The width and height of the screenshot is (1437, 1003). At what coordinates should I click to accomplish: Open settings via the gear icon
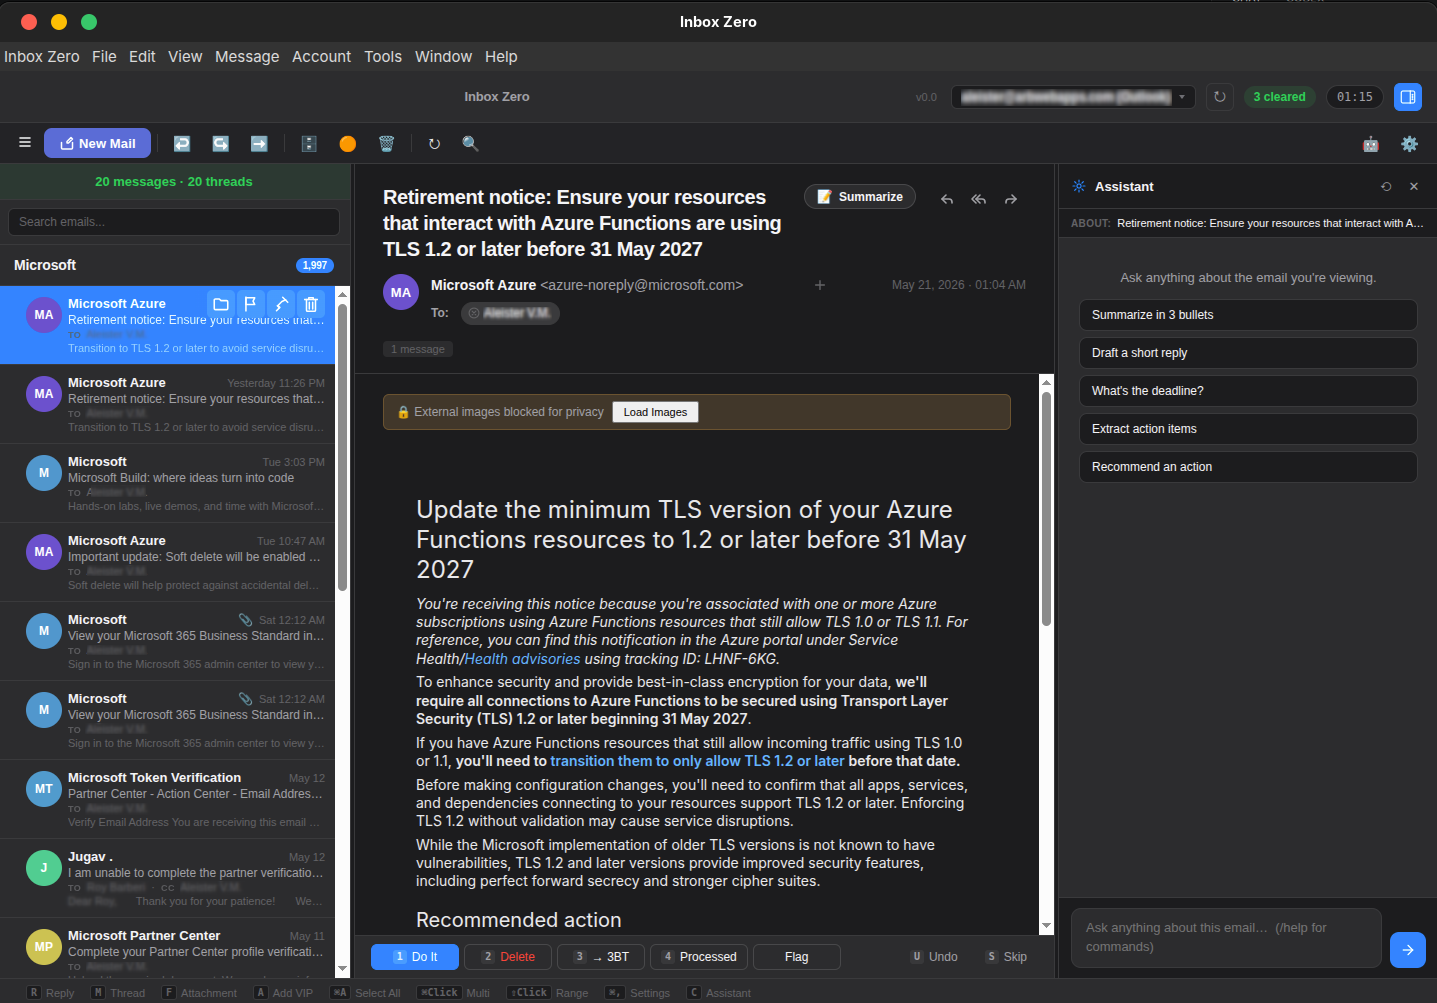click(1409, 144)
